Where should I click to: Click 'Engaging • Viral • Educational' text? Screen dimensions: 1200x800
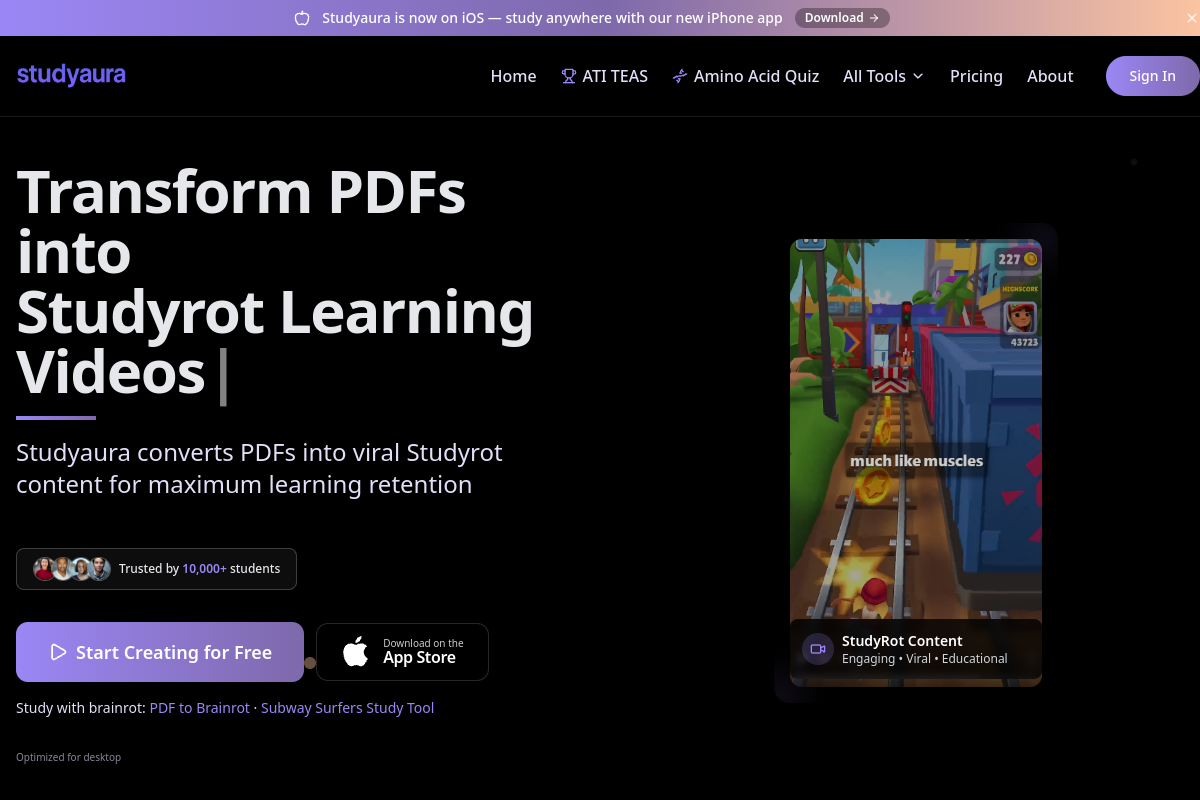pos(925,659)
